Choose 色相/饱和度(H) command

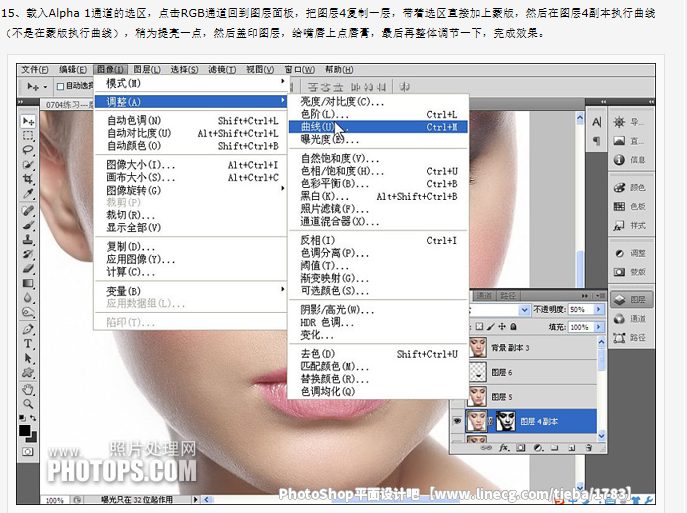point(378,171)
